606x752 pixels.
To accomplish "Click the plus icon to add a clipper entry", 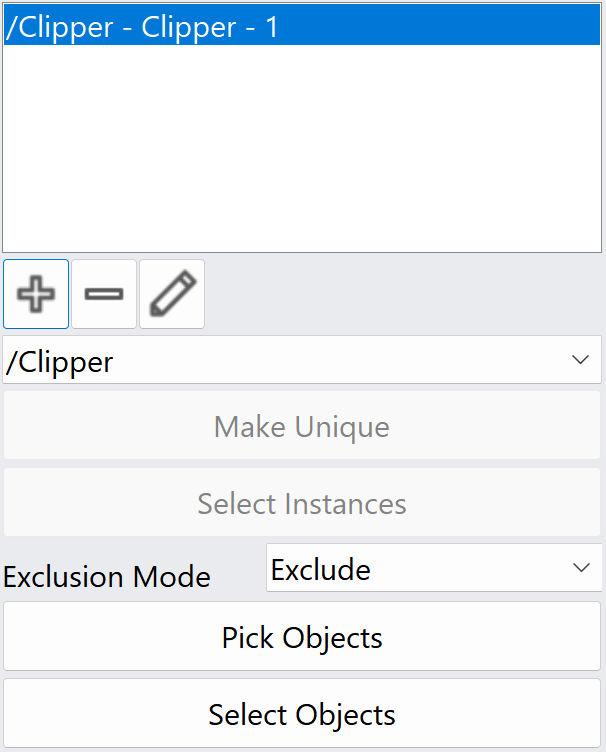I will (36, 294).
